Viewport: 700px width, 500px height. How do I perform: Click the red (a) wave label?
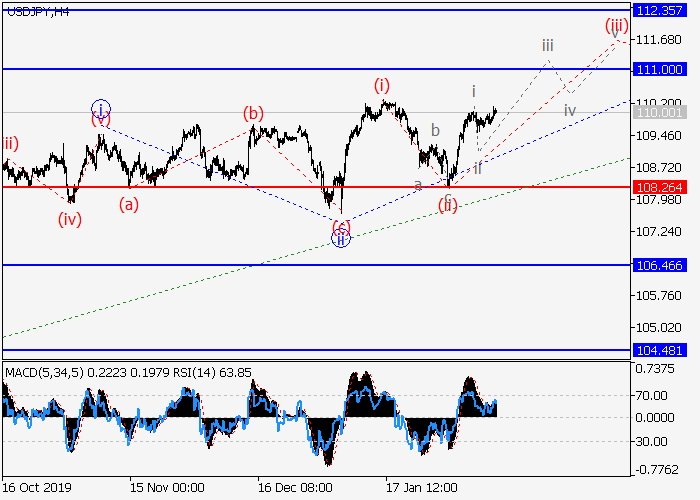(x=128, y=204)
